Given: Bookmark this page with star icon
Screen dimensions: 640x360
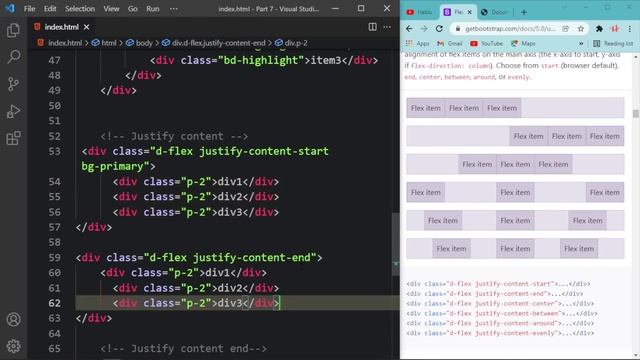Looking at the screenshot, I should [x=580, y=29].
